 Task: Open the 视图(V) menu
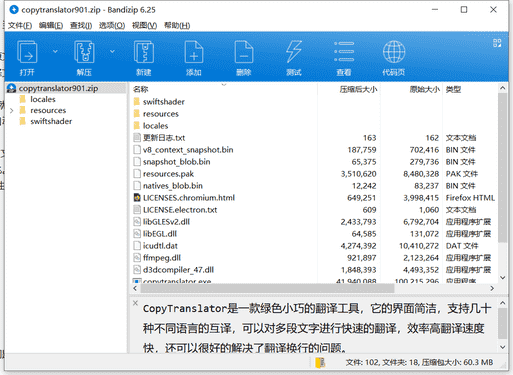[x=144, y=25]
